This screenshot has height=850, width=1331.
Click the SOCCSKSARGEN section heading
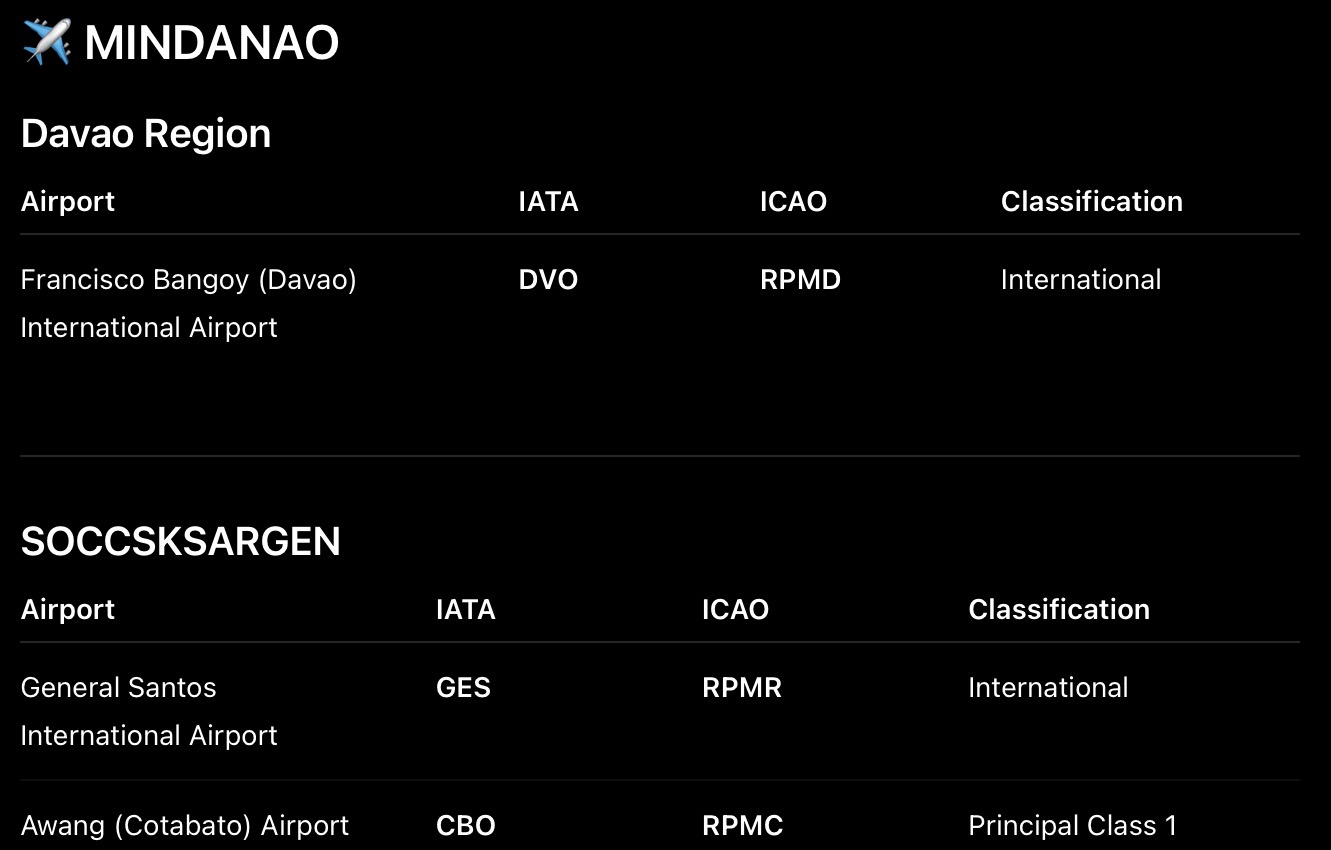point(181,542)
